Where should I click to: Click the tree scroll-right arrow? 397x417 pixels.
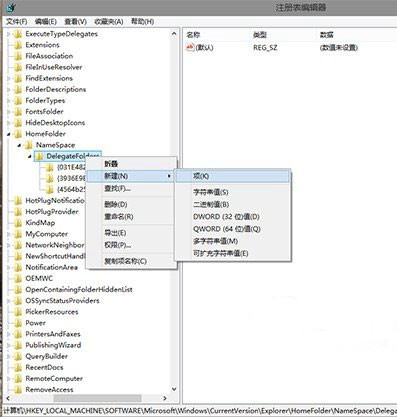coord(165,398)
